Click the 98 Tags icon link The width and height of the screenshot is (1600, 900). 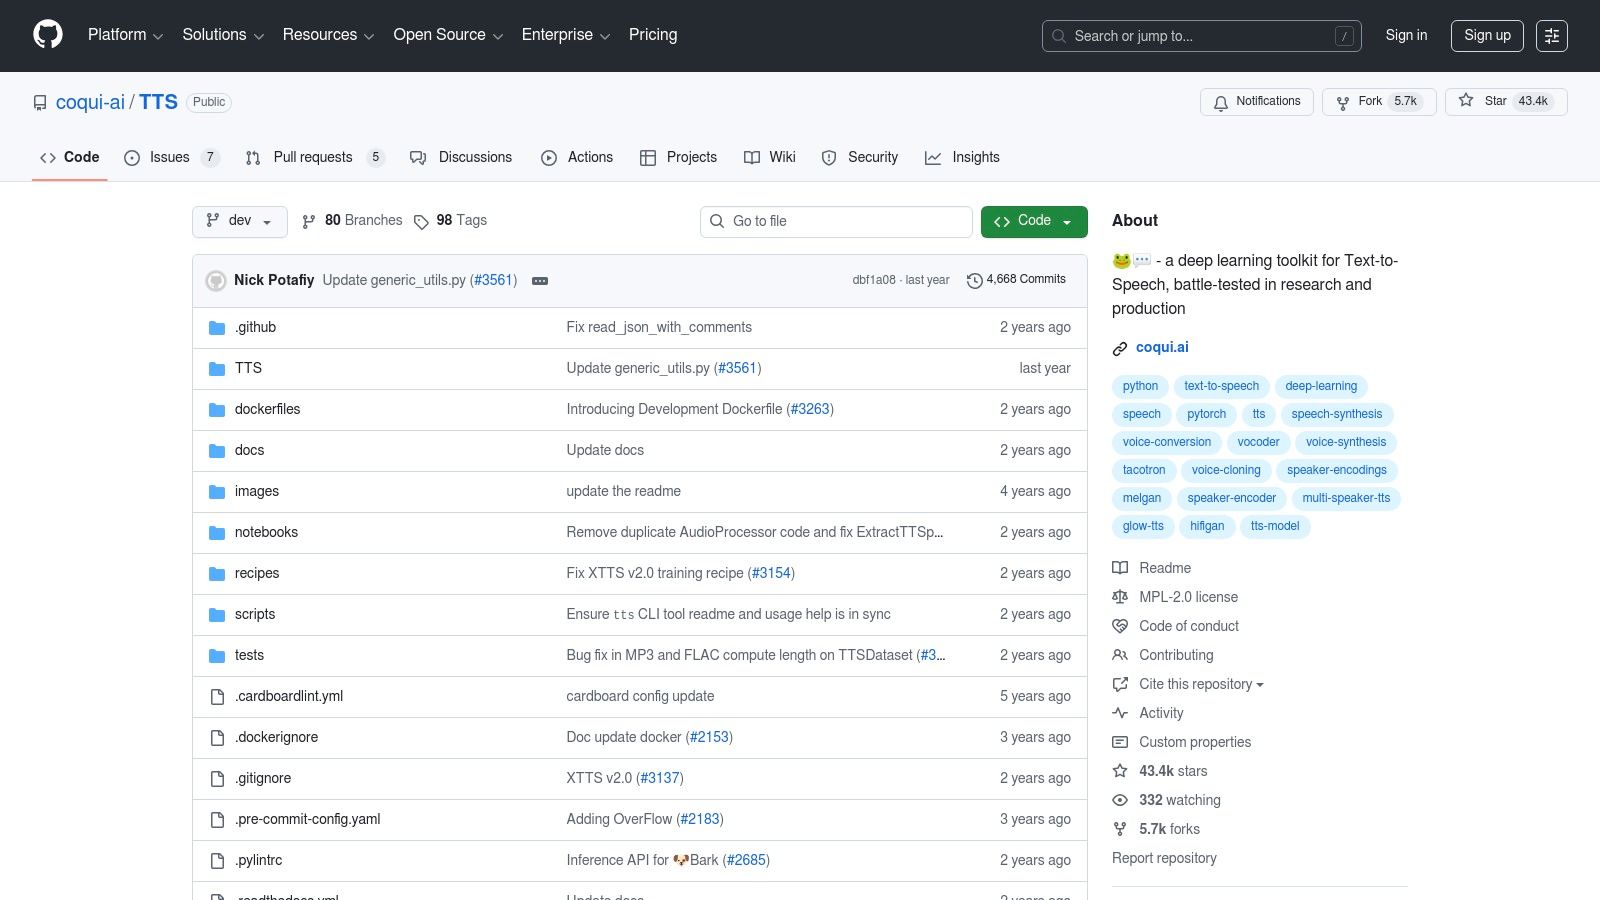click(x=421, y=221)
